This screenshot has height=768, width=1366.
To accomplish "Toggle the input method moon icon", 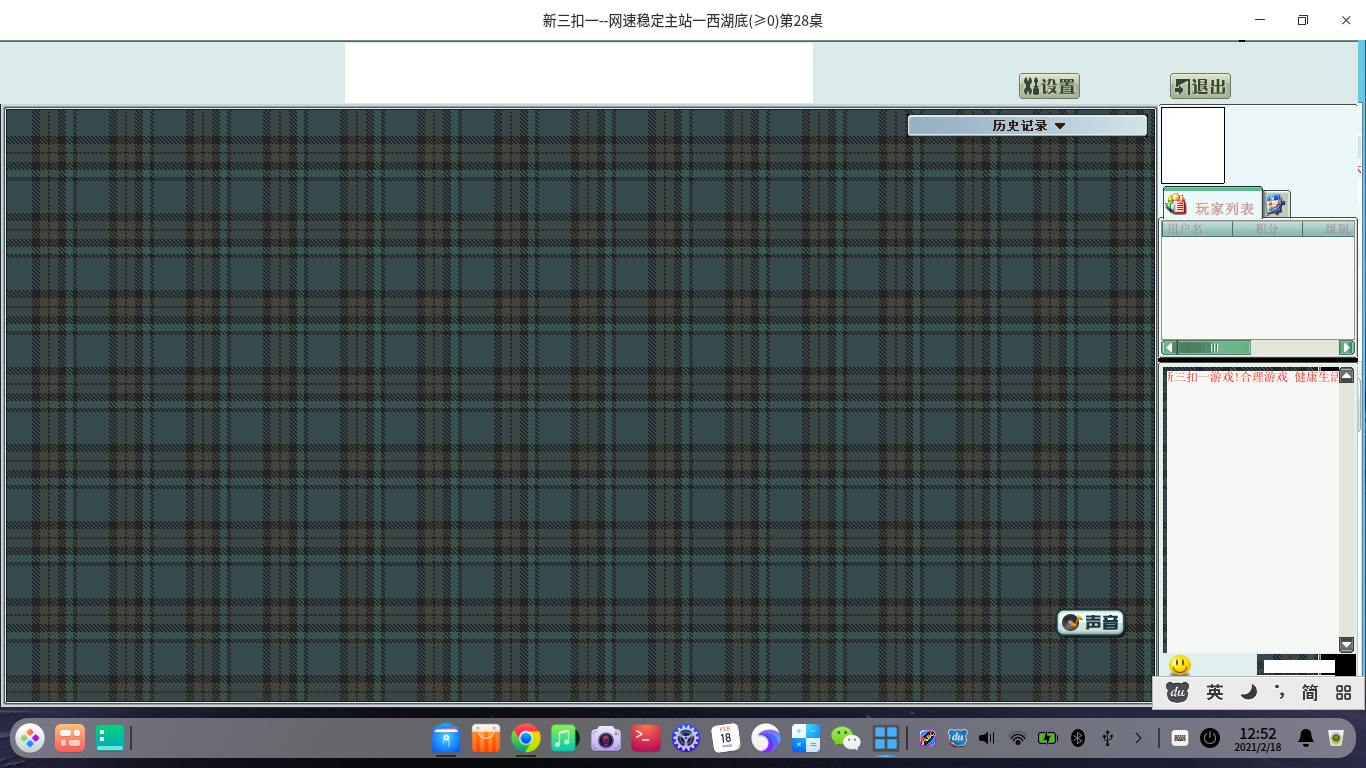I will [x=1248, y=692].
